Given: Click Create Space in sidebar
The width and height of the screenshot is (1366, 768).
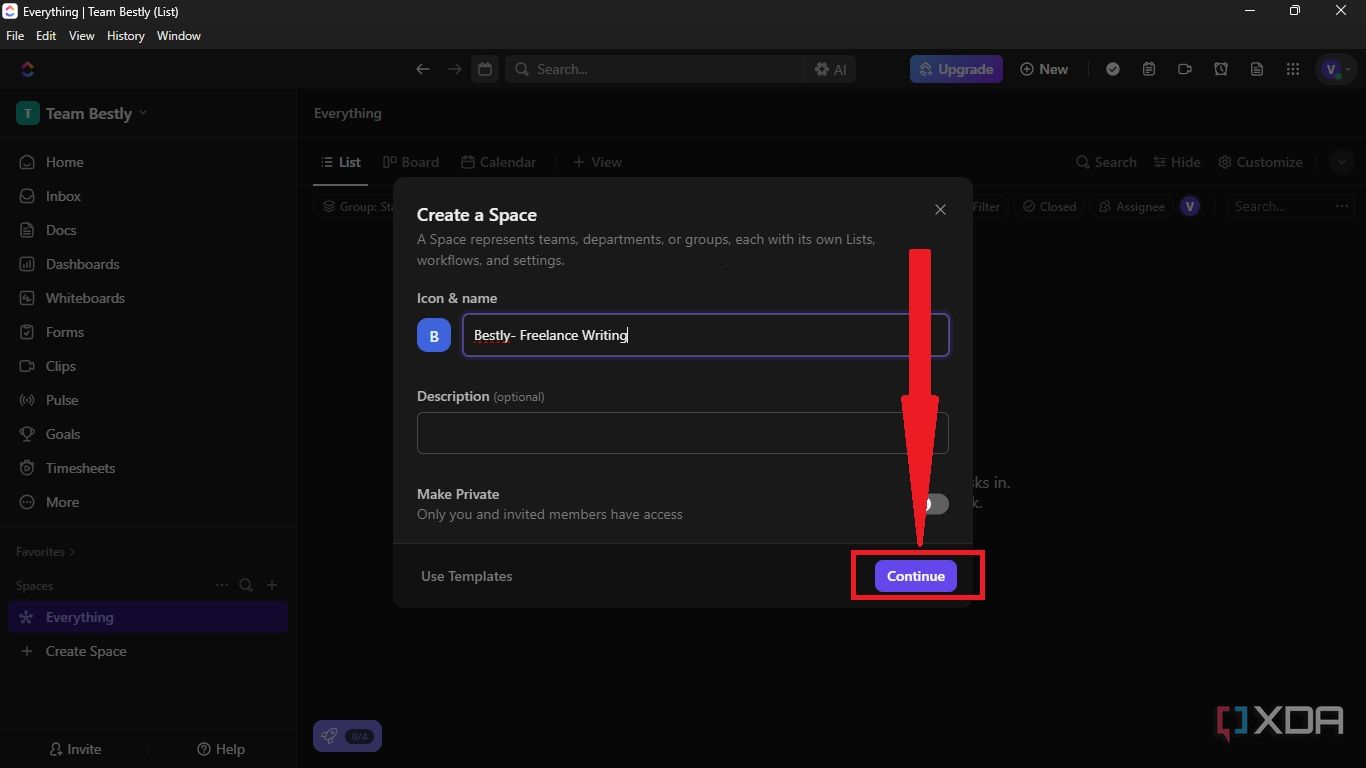Looking at the screenshot, I should [x=148, y=651].
